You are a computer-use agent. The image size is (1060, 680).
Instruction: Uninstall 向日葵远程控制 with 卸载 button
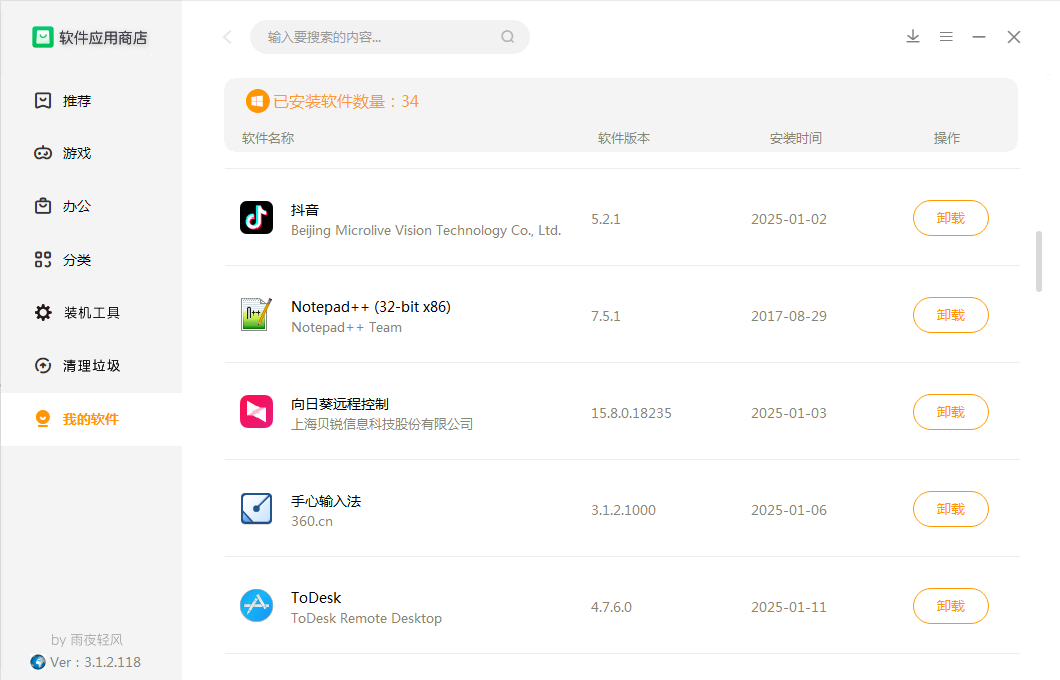tap(950, 412)
